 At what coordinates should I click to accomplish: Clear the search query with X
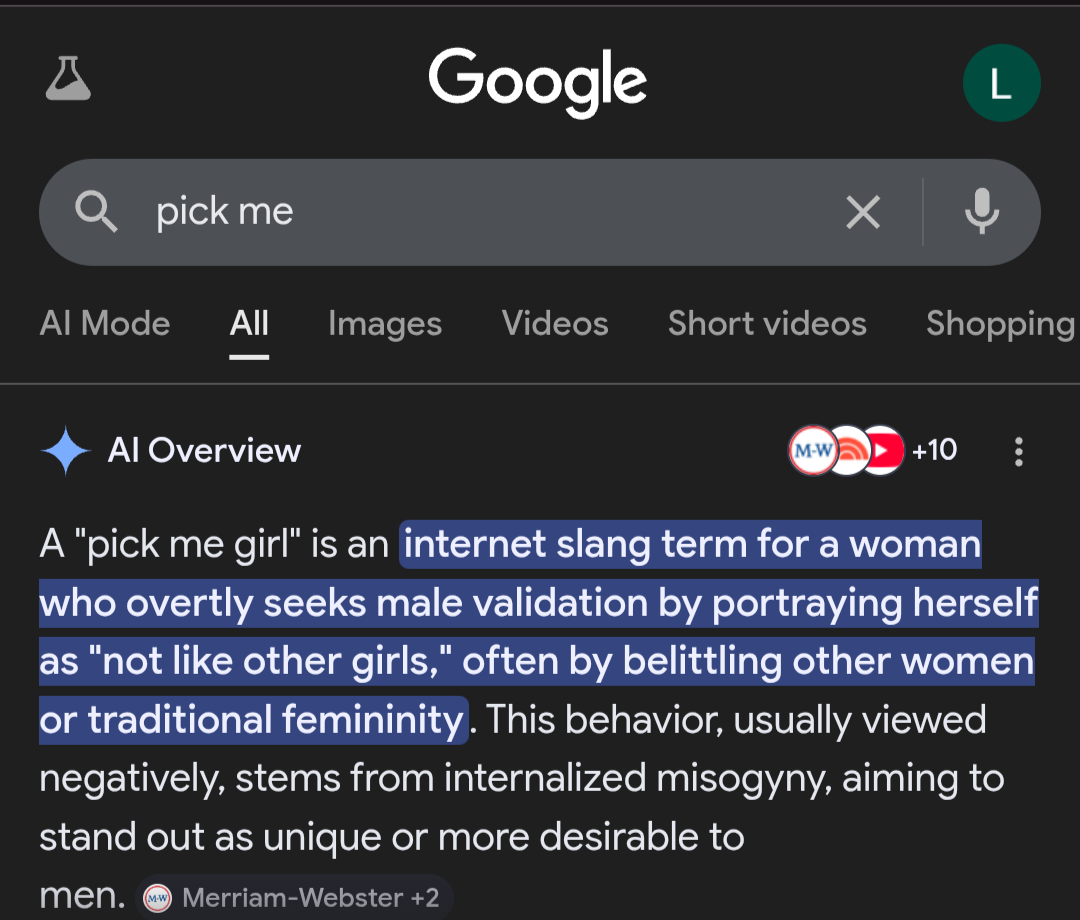coord(863,212)
